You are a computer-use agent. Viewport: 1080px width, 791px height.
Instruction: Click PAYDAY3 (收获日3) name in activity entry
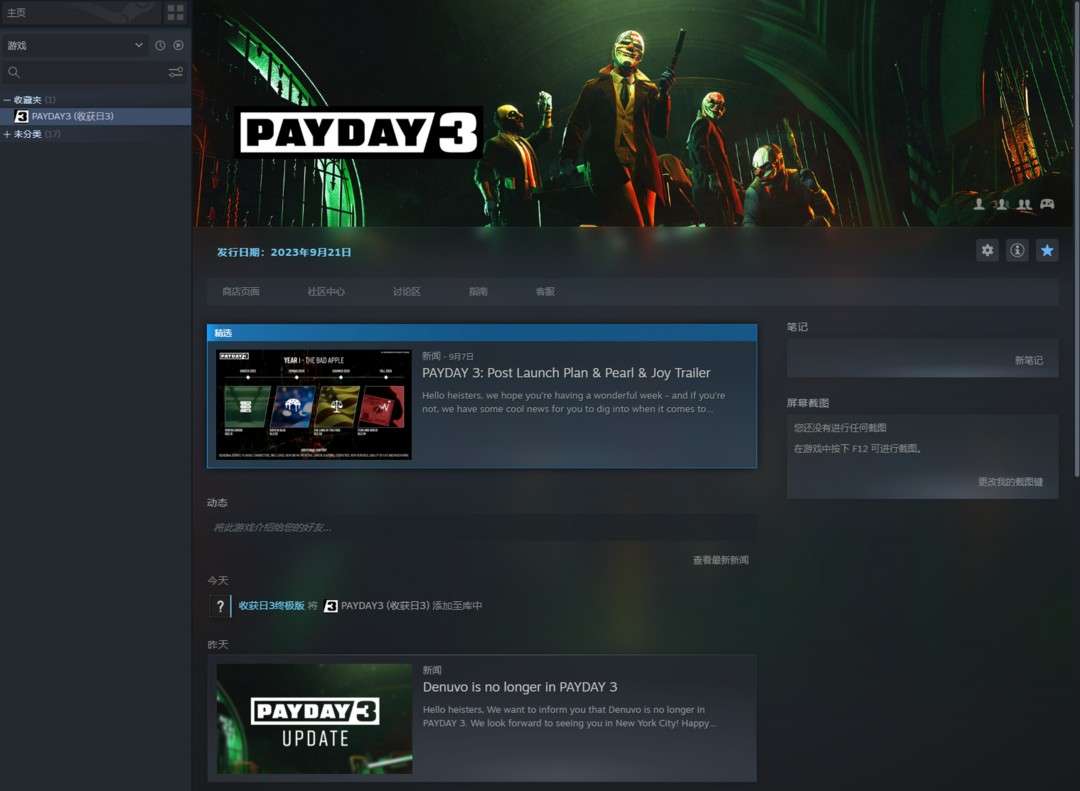385,606
